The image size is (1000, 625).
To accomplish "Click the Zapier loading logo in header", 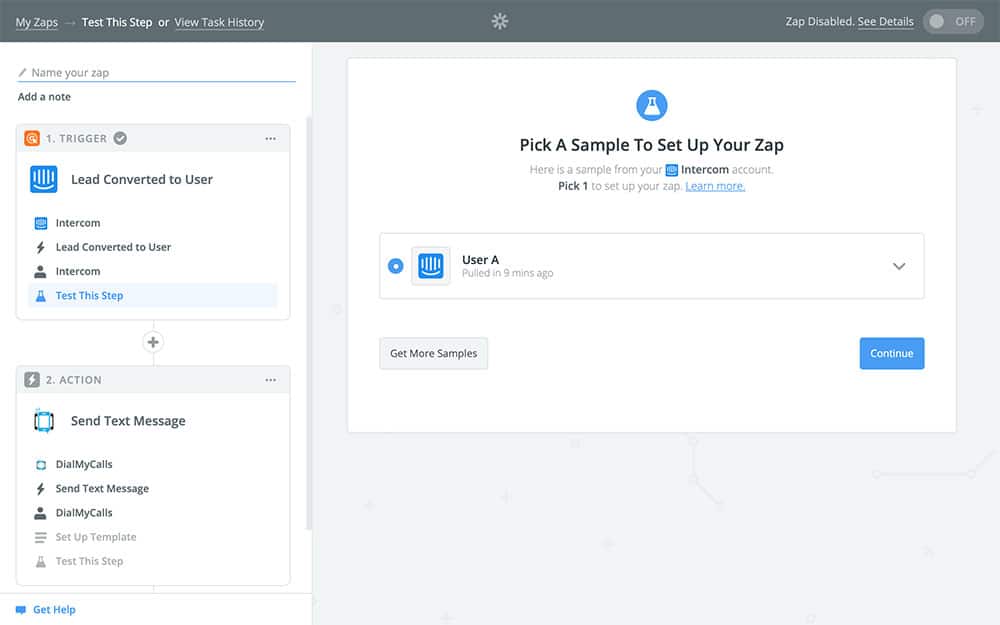I will coord(500,21).
